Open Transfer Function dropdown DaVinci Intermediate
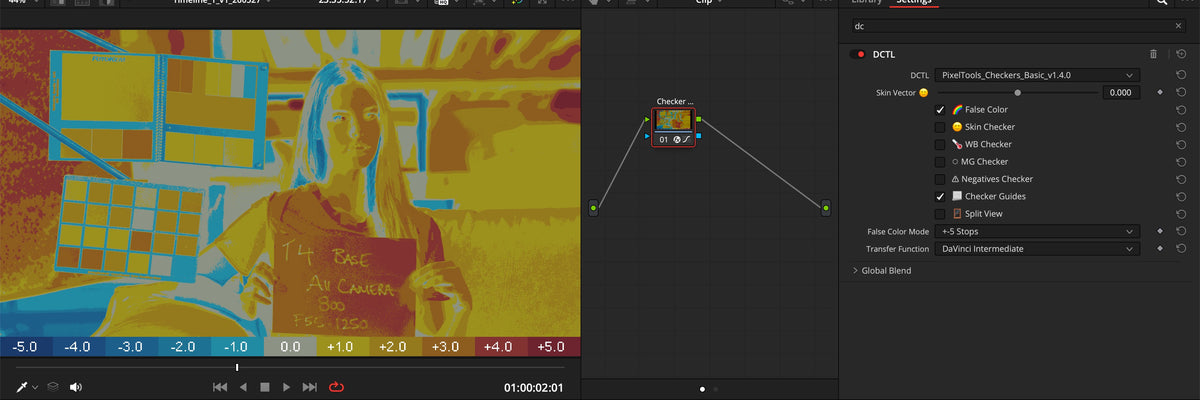The image size is (1200, 400). [x=1037, y=248]
